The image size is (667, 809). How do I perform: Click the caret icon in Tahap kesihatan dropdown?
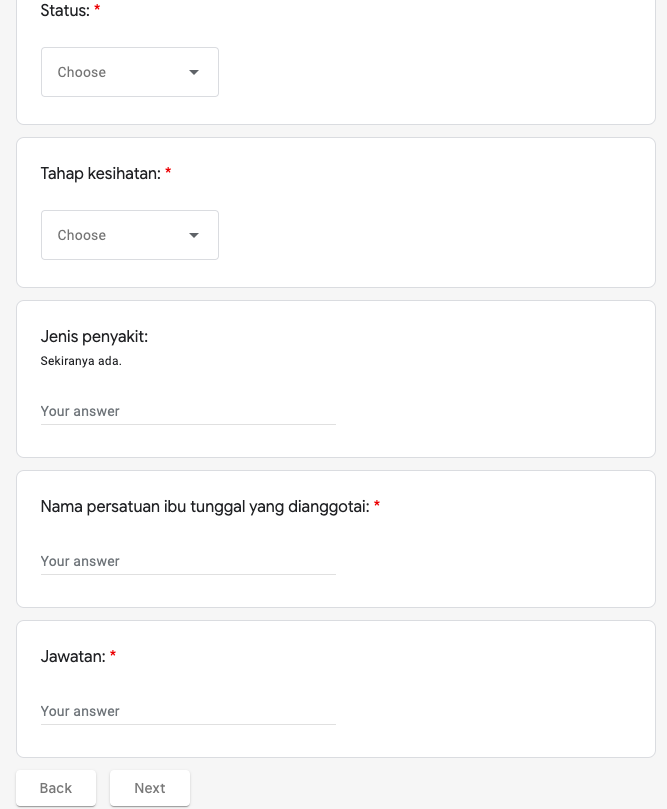[194, 235]
